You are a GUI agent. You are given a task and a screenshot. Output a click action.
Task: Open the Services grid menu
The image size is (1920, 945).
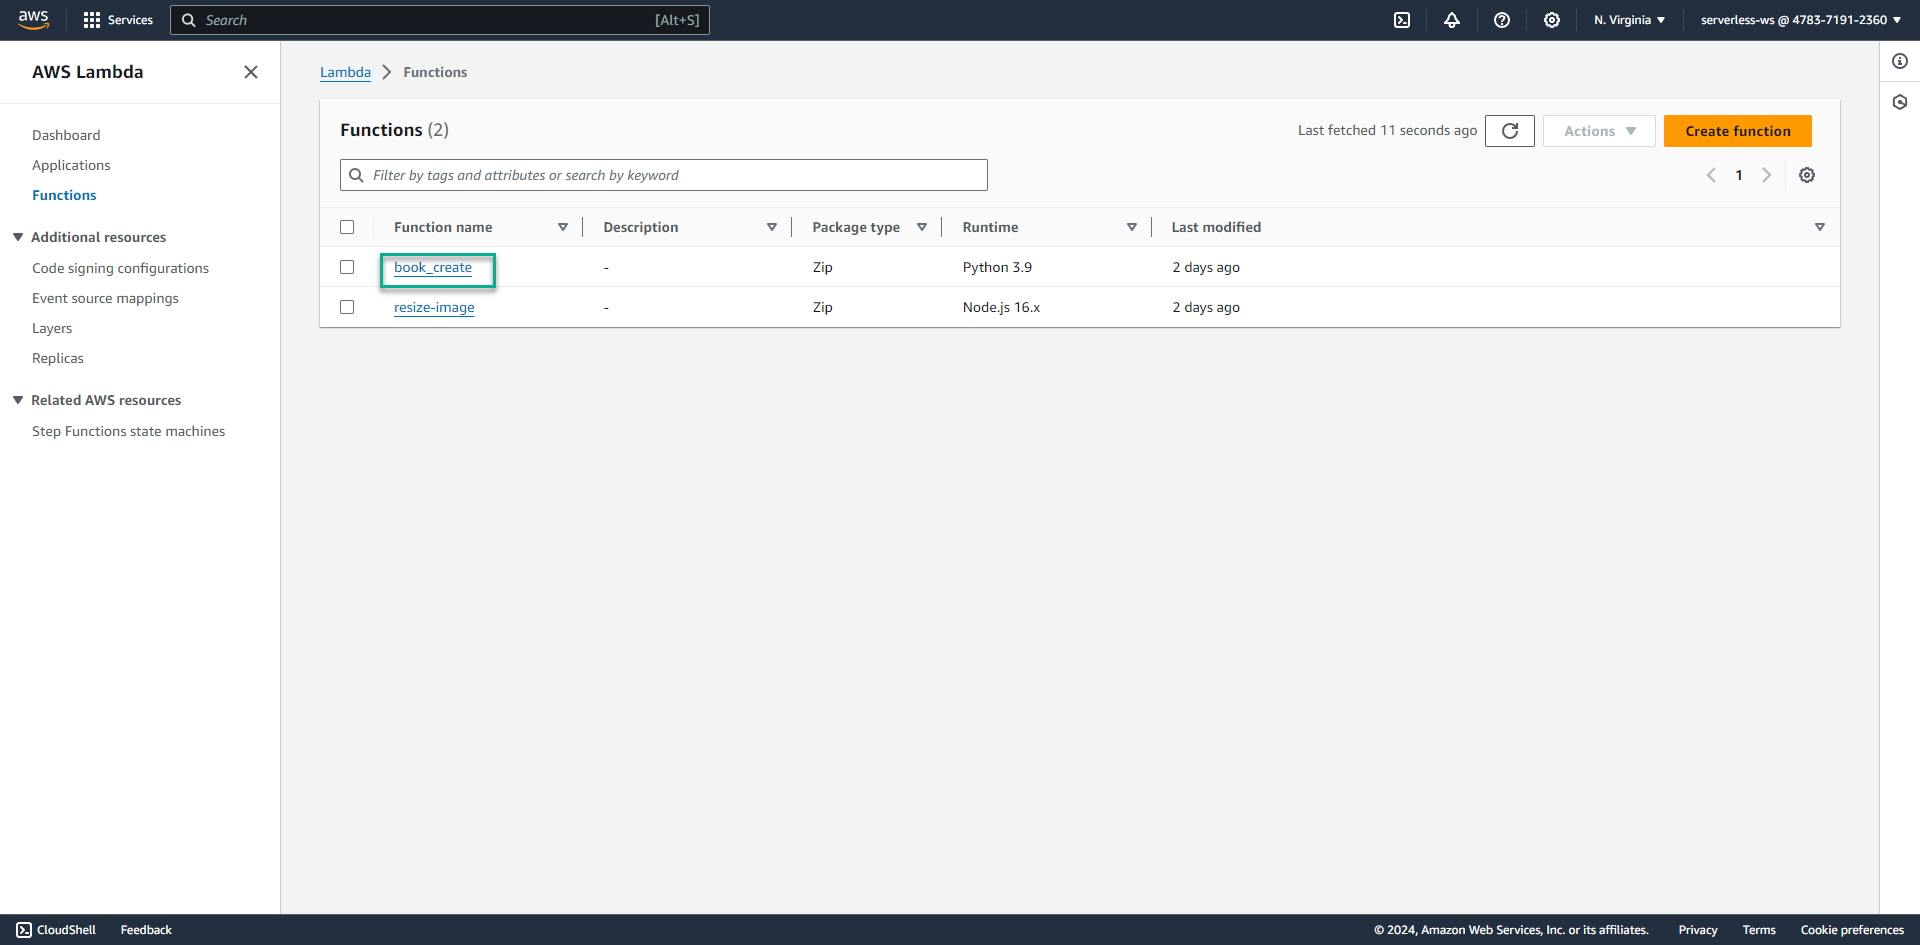[x=118, y=20]
